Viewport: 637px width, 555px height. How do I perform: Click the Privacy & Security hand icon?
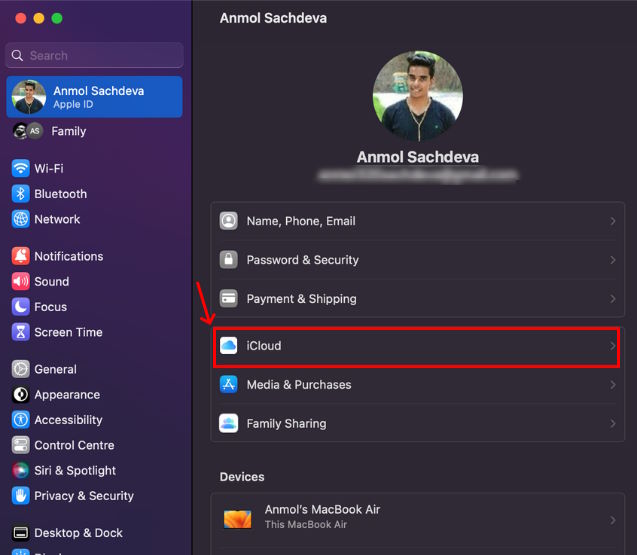[x=20, y=496]
